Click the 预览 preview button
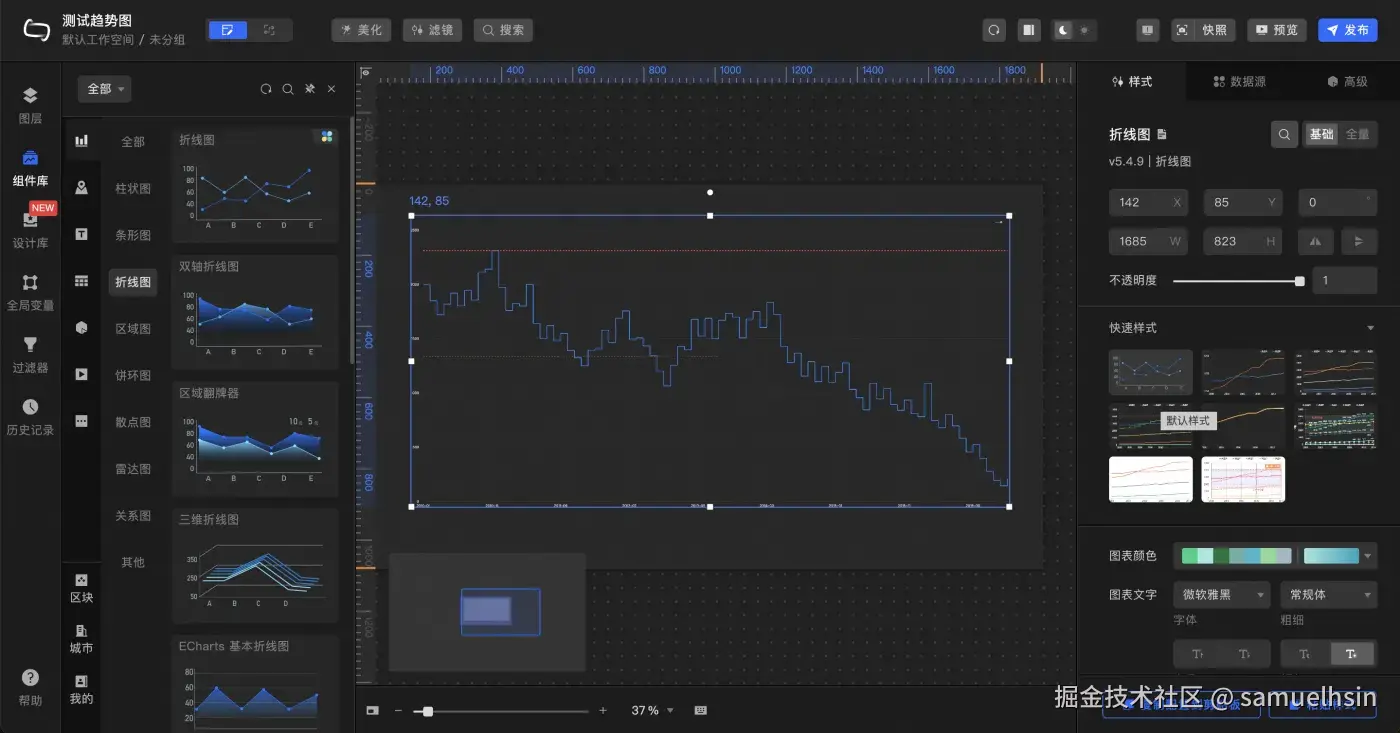 [1277, 30]
